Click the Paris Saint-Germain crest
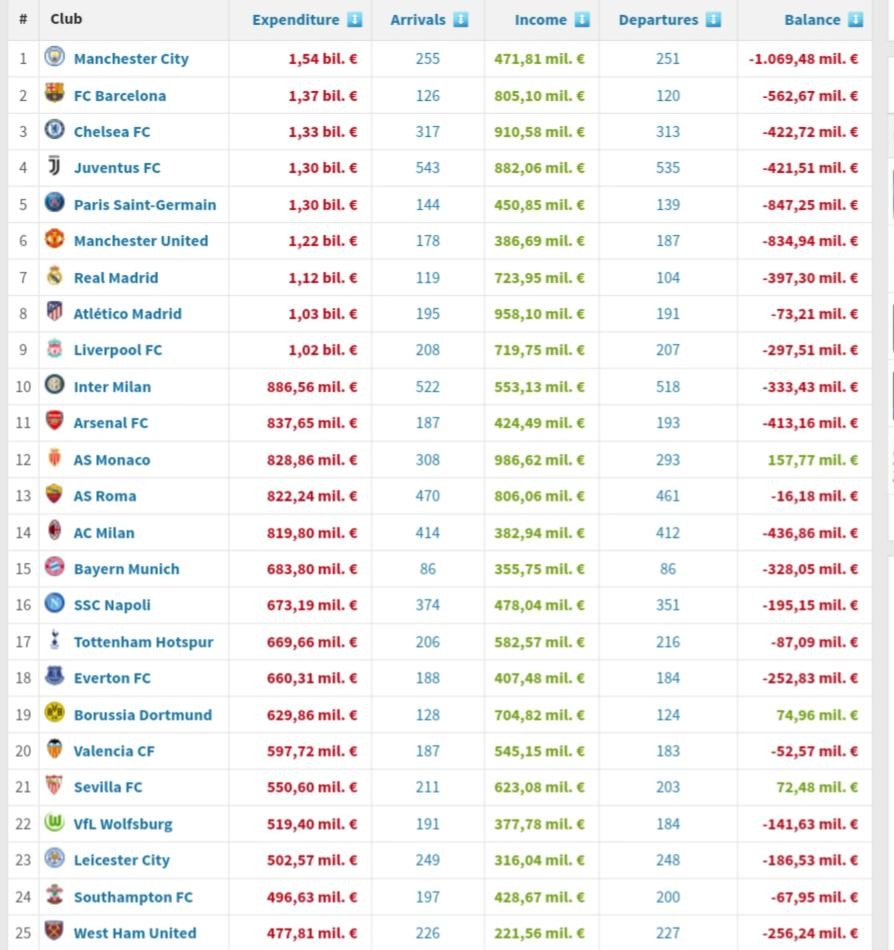 [x=54, y=204]
